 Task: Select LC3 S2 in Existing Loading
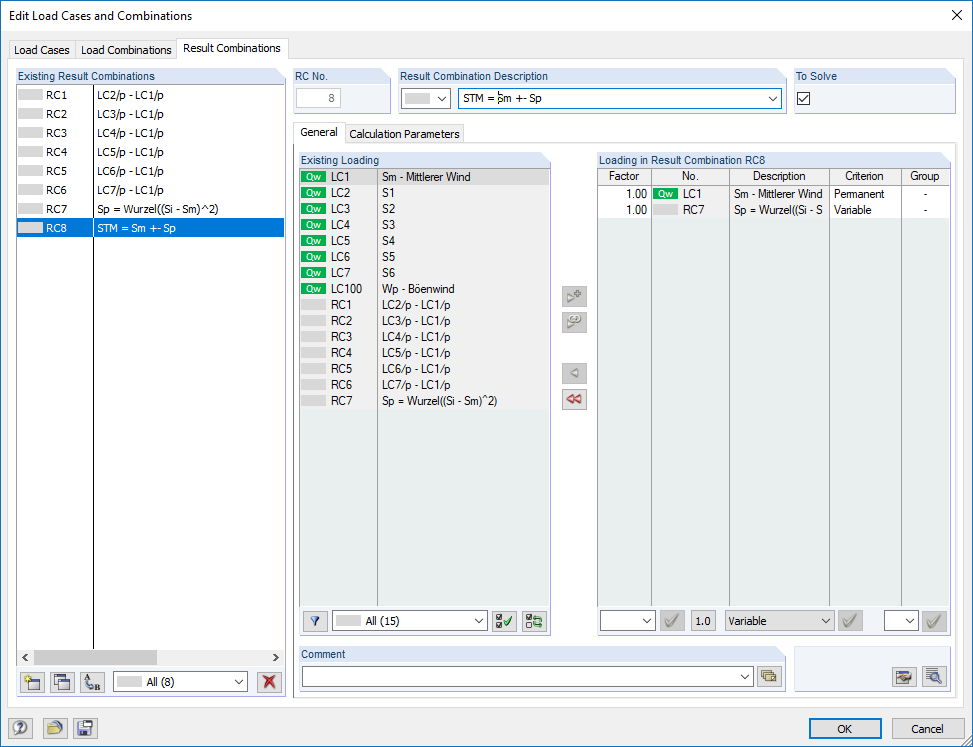tap(424, 209)
